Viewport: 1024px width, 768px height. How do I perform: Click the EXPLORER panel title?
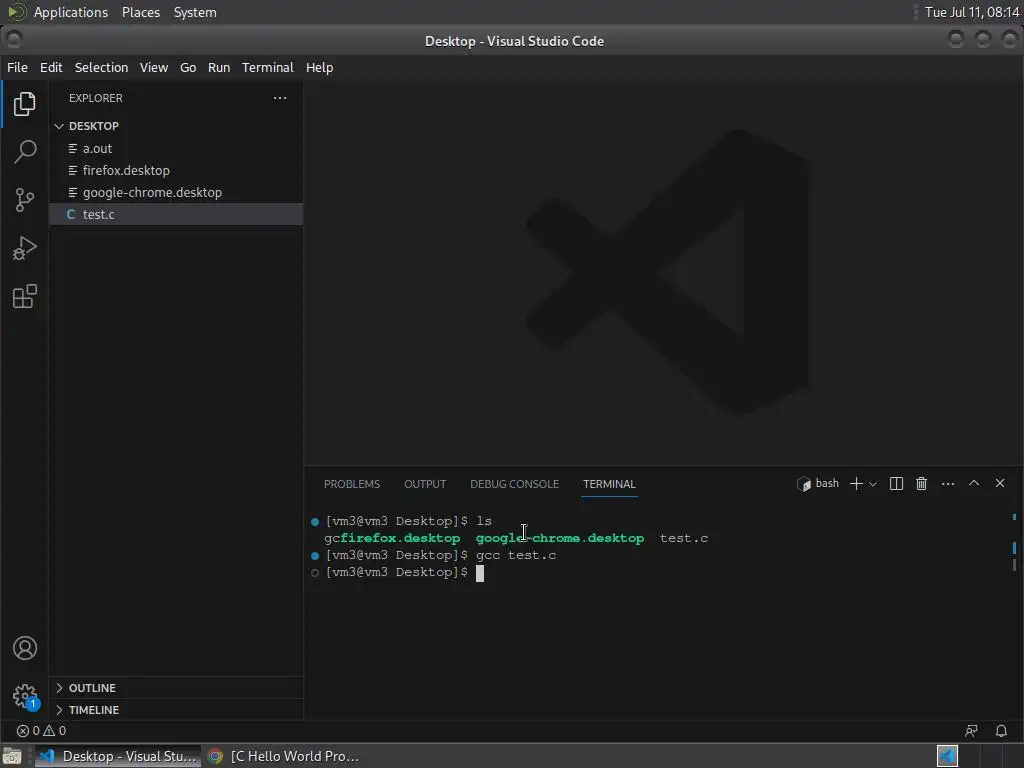96,98
